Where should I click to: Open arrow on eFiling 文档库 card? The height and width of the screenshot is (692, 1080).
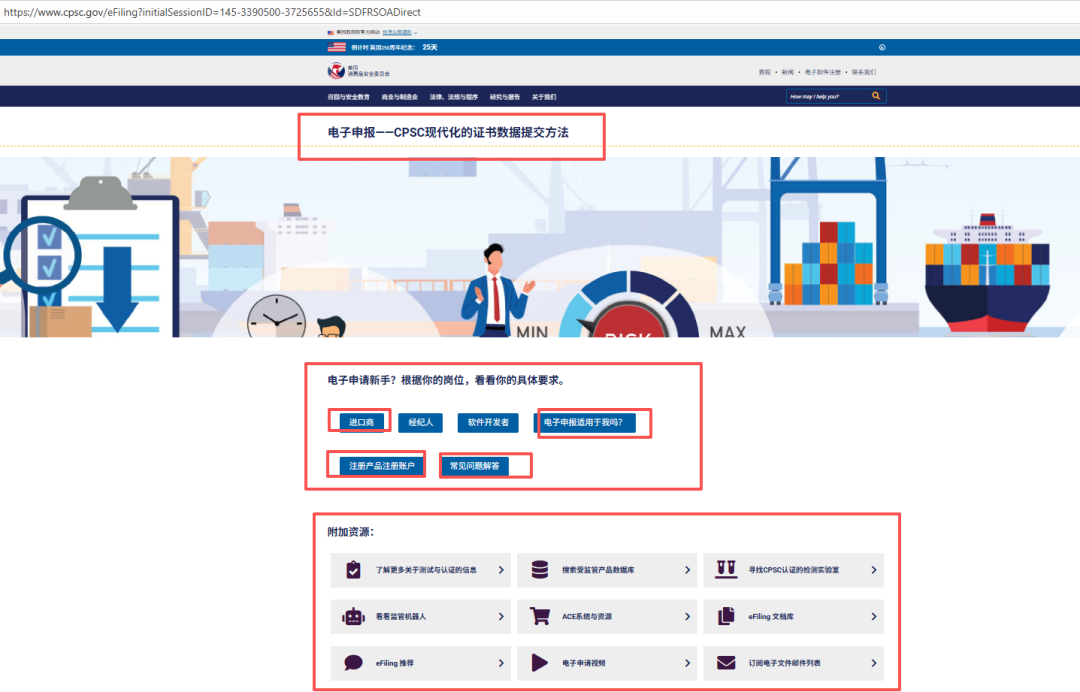[874, 617]
